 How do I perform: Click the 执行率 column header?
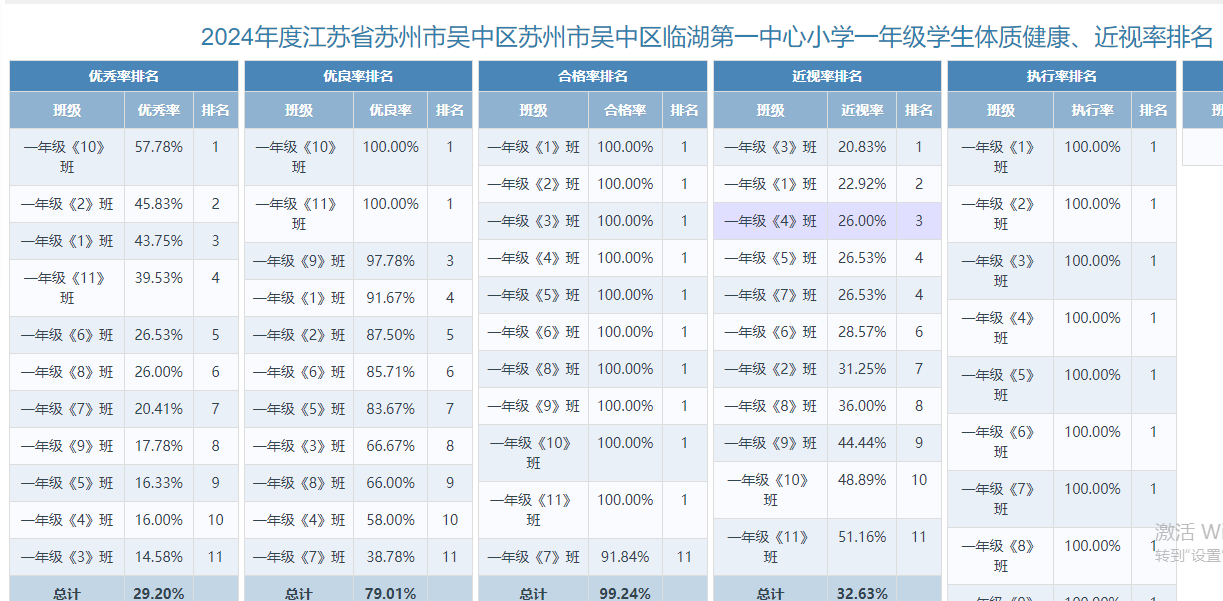1092,110
